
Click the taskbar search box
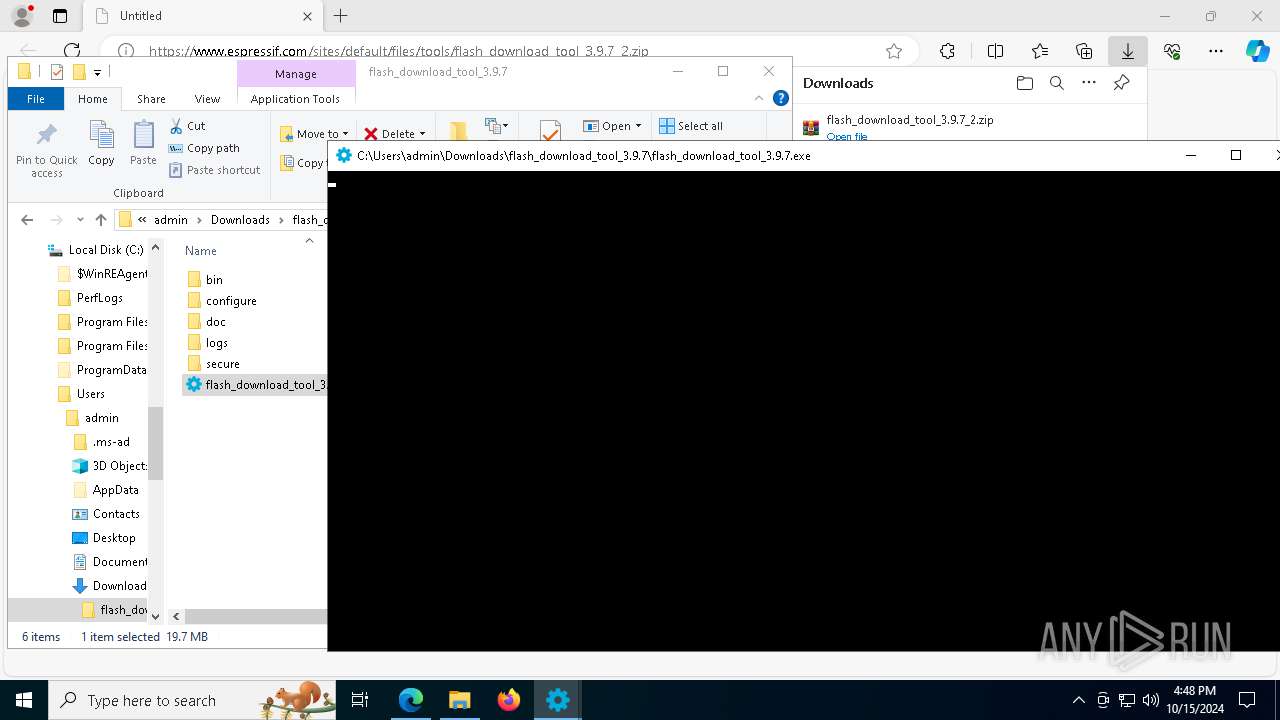191,700
